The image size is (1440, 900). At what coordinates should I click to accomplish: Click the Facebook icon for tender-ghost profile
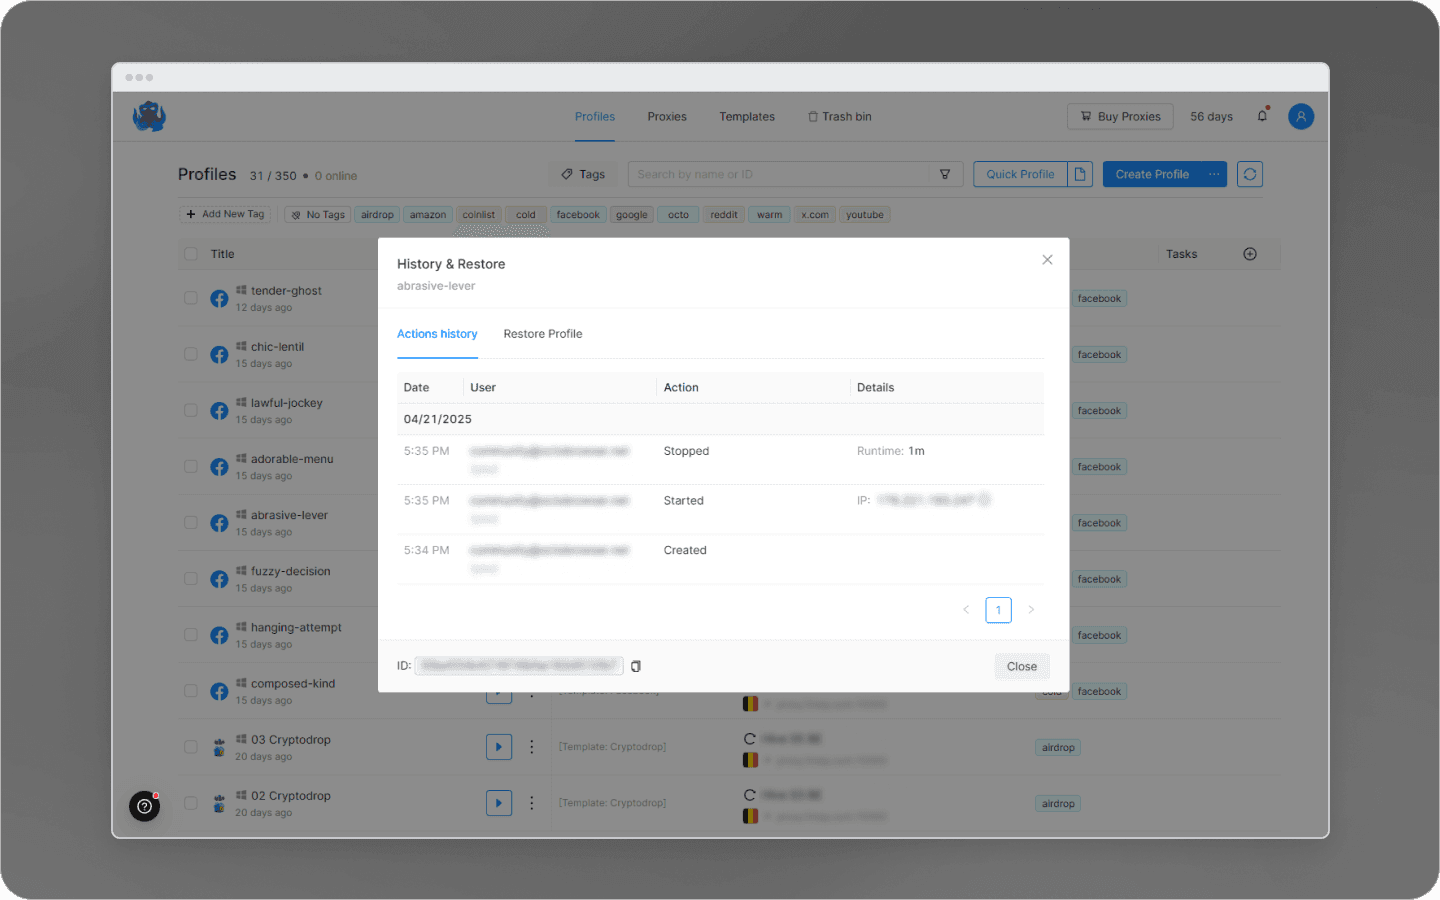219,299
